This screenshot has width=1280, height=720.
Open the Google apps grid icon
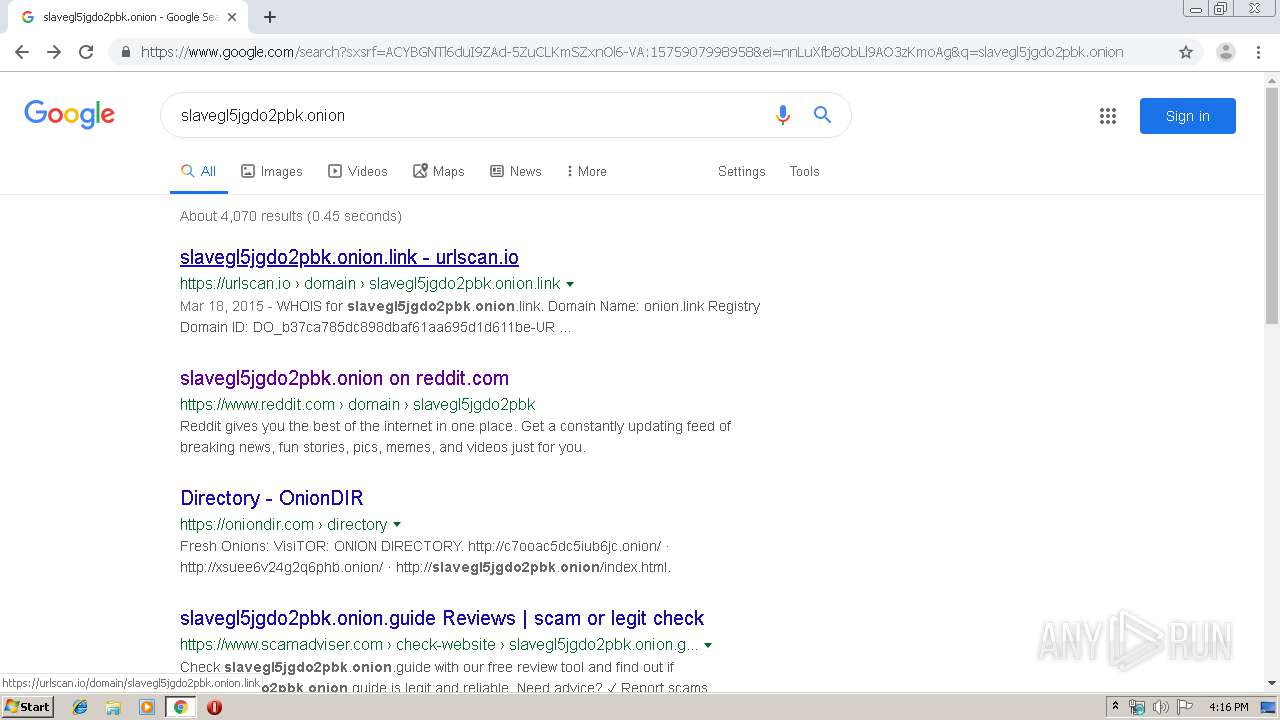1108,116
